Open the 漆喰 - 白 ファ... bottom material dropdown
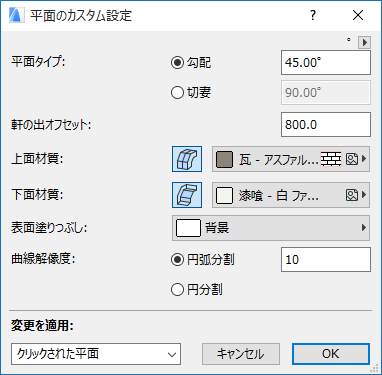 [291, 195]
